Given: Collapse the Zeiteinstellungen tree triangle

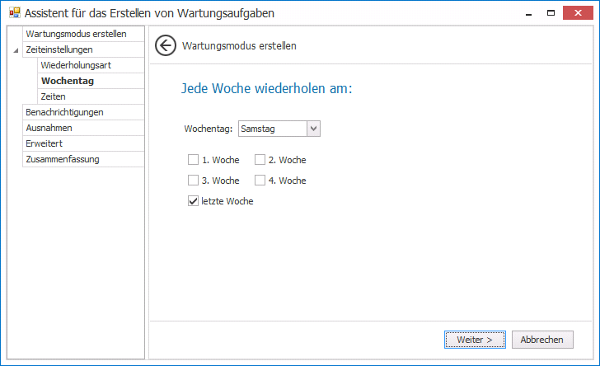Looking at the screenshot, I should (16, 51).
